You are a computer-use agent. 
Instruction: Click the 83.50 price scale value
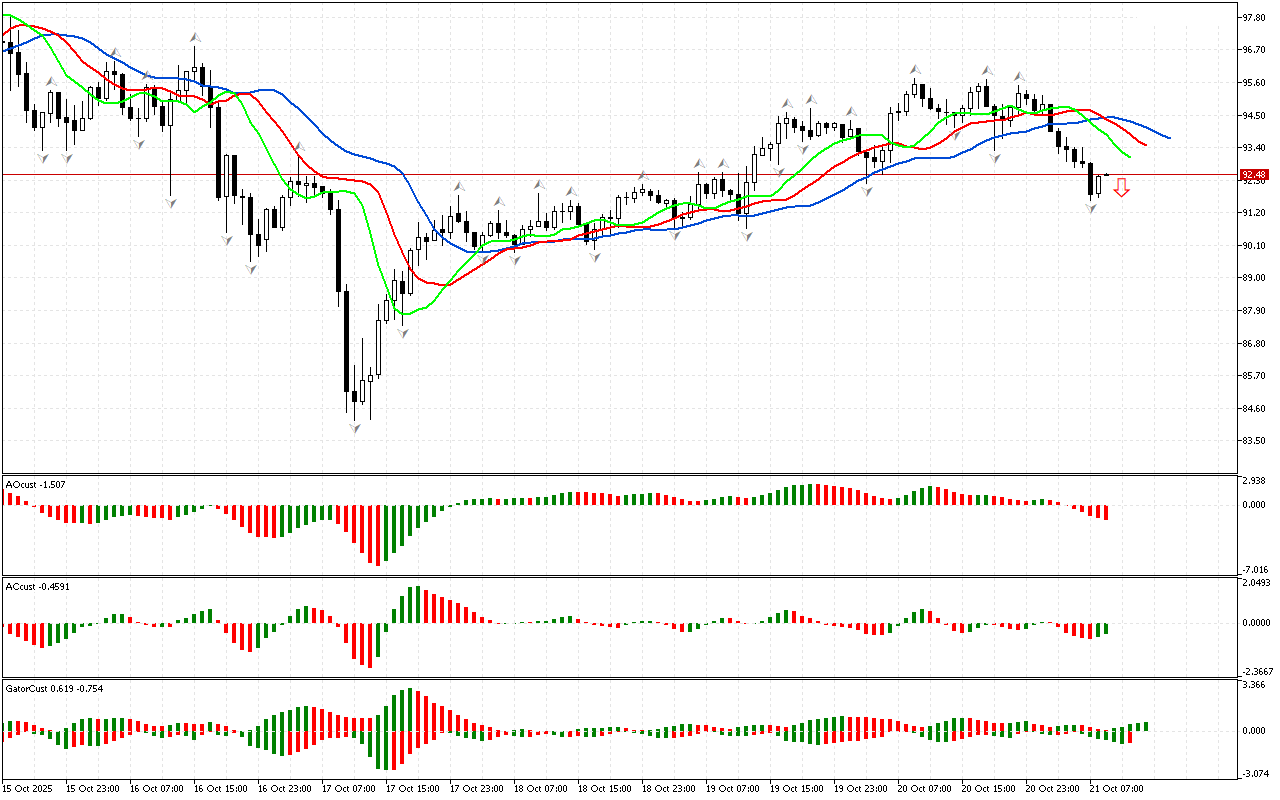1253,441
